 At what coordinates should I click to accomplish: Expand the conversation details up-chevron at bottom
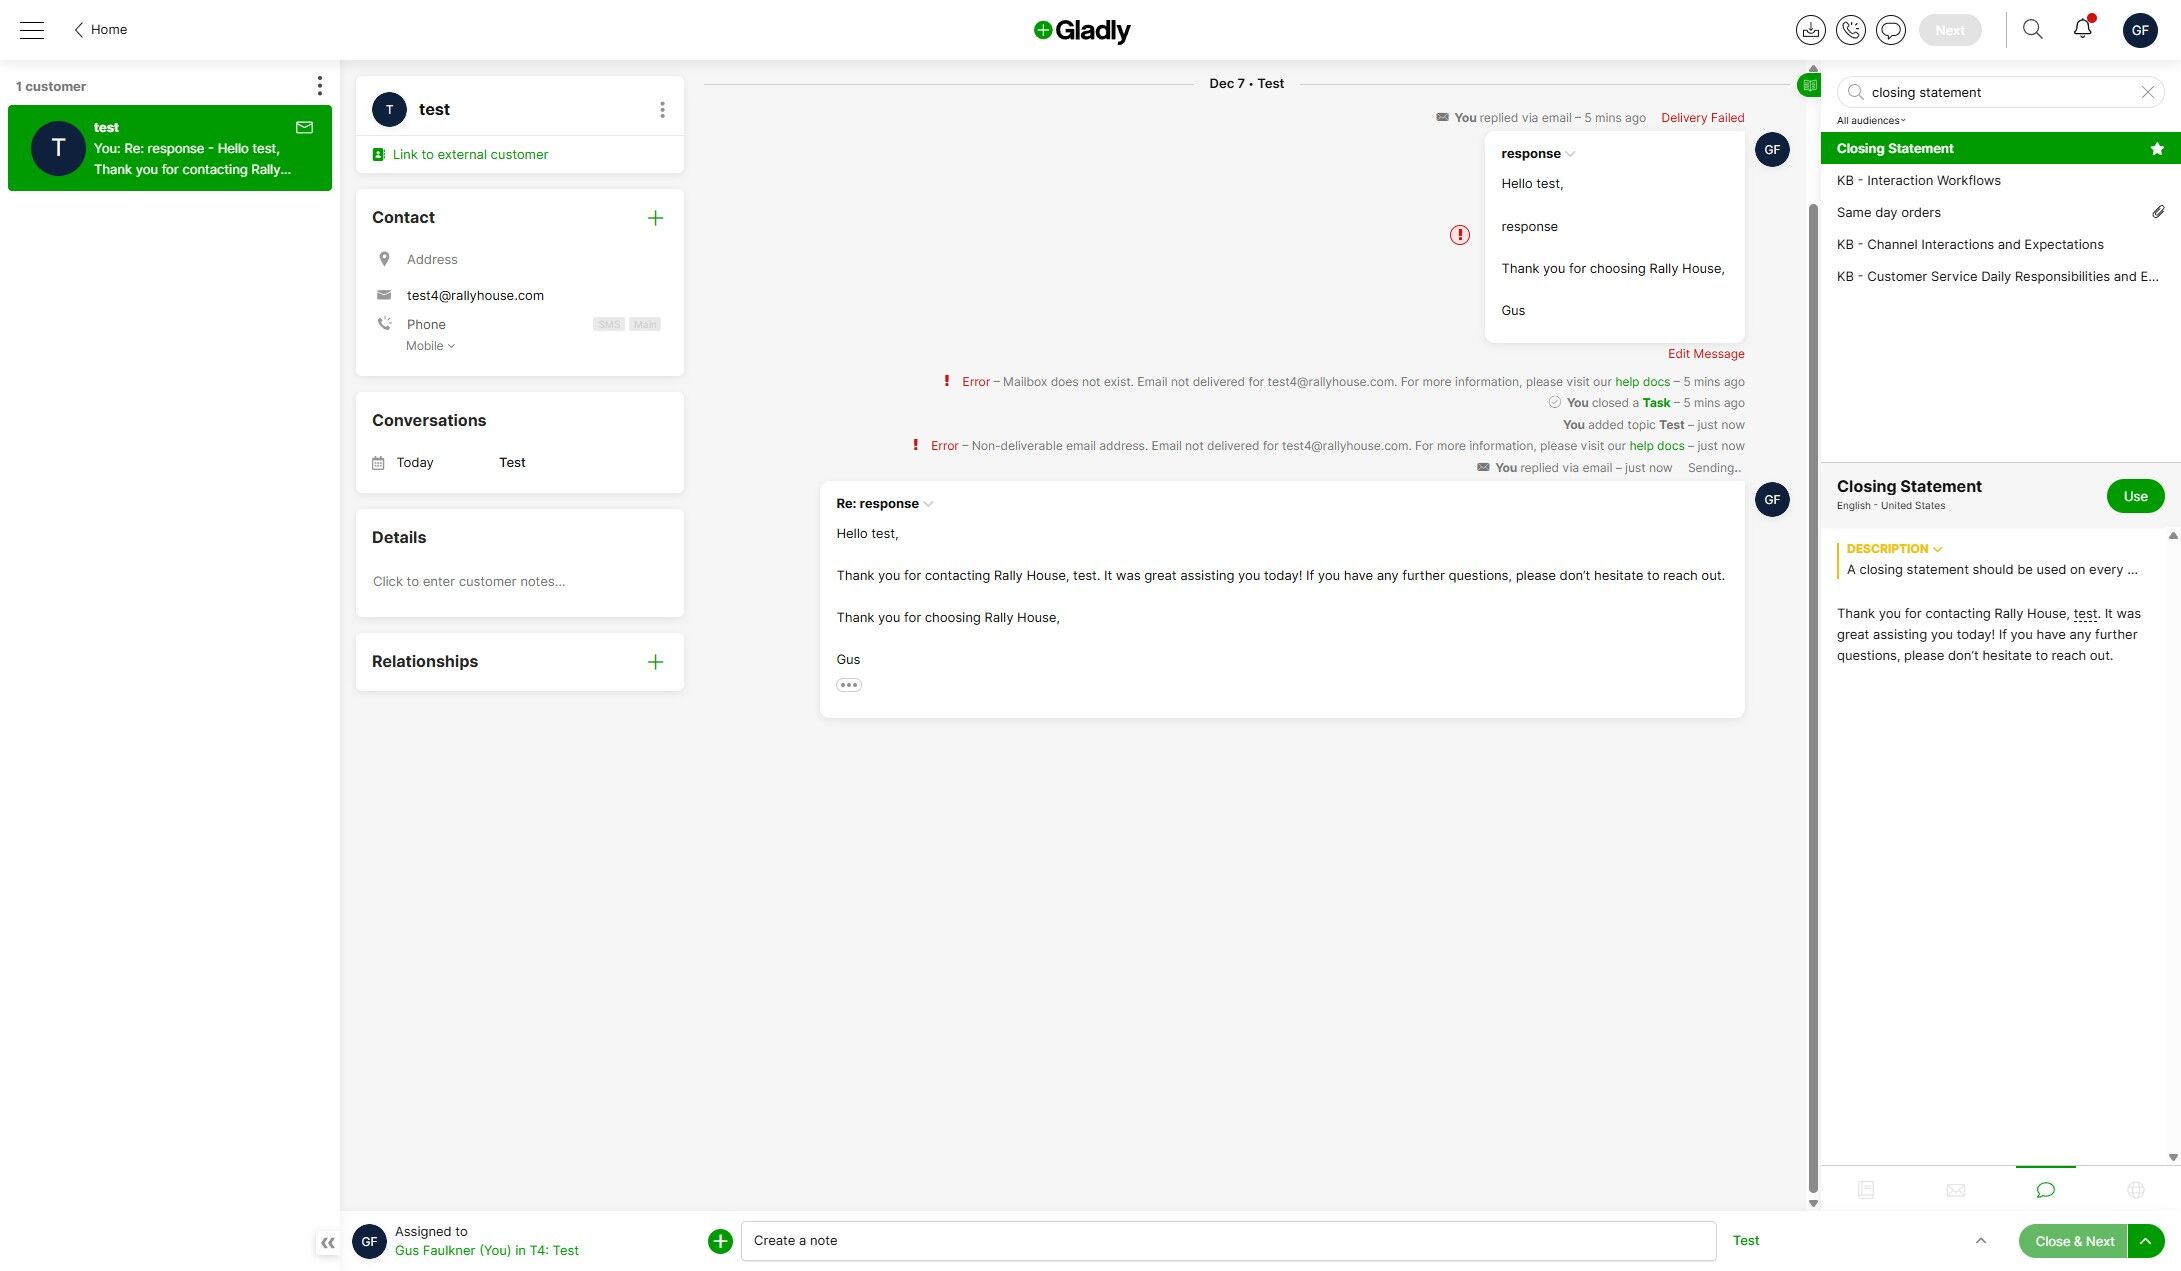1980,1241
